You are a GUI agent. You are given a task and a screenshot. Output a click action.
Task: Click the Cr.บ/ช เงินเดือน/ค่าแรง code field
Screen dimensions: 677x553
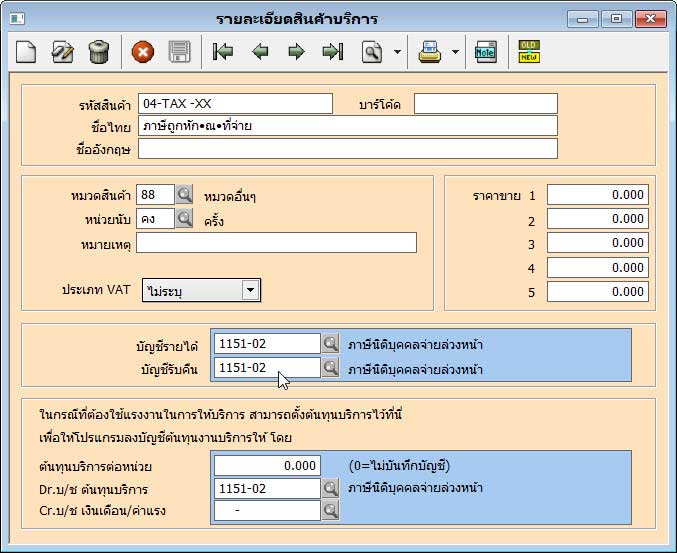pyautogui.click(x=268, y=511)
